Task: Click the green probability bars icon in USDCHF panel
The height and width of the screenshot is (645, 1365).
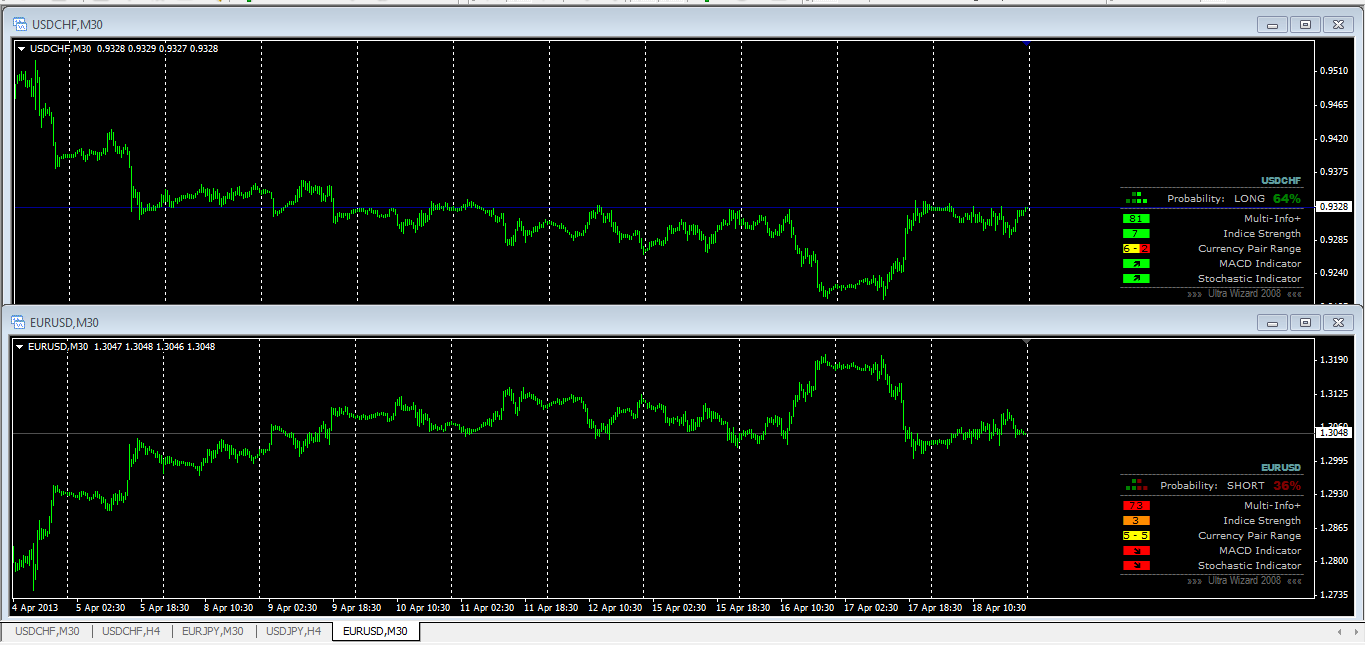Action: pyautogui.click(x=1135, y=198)
